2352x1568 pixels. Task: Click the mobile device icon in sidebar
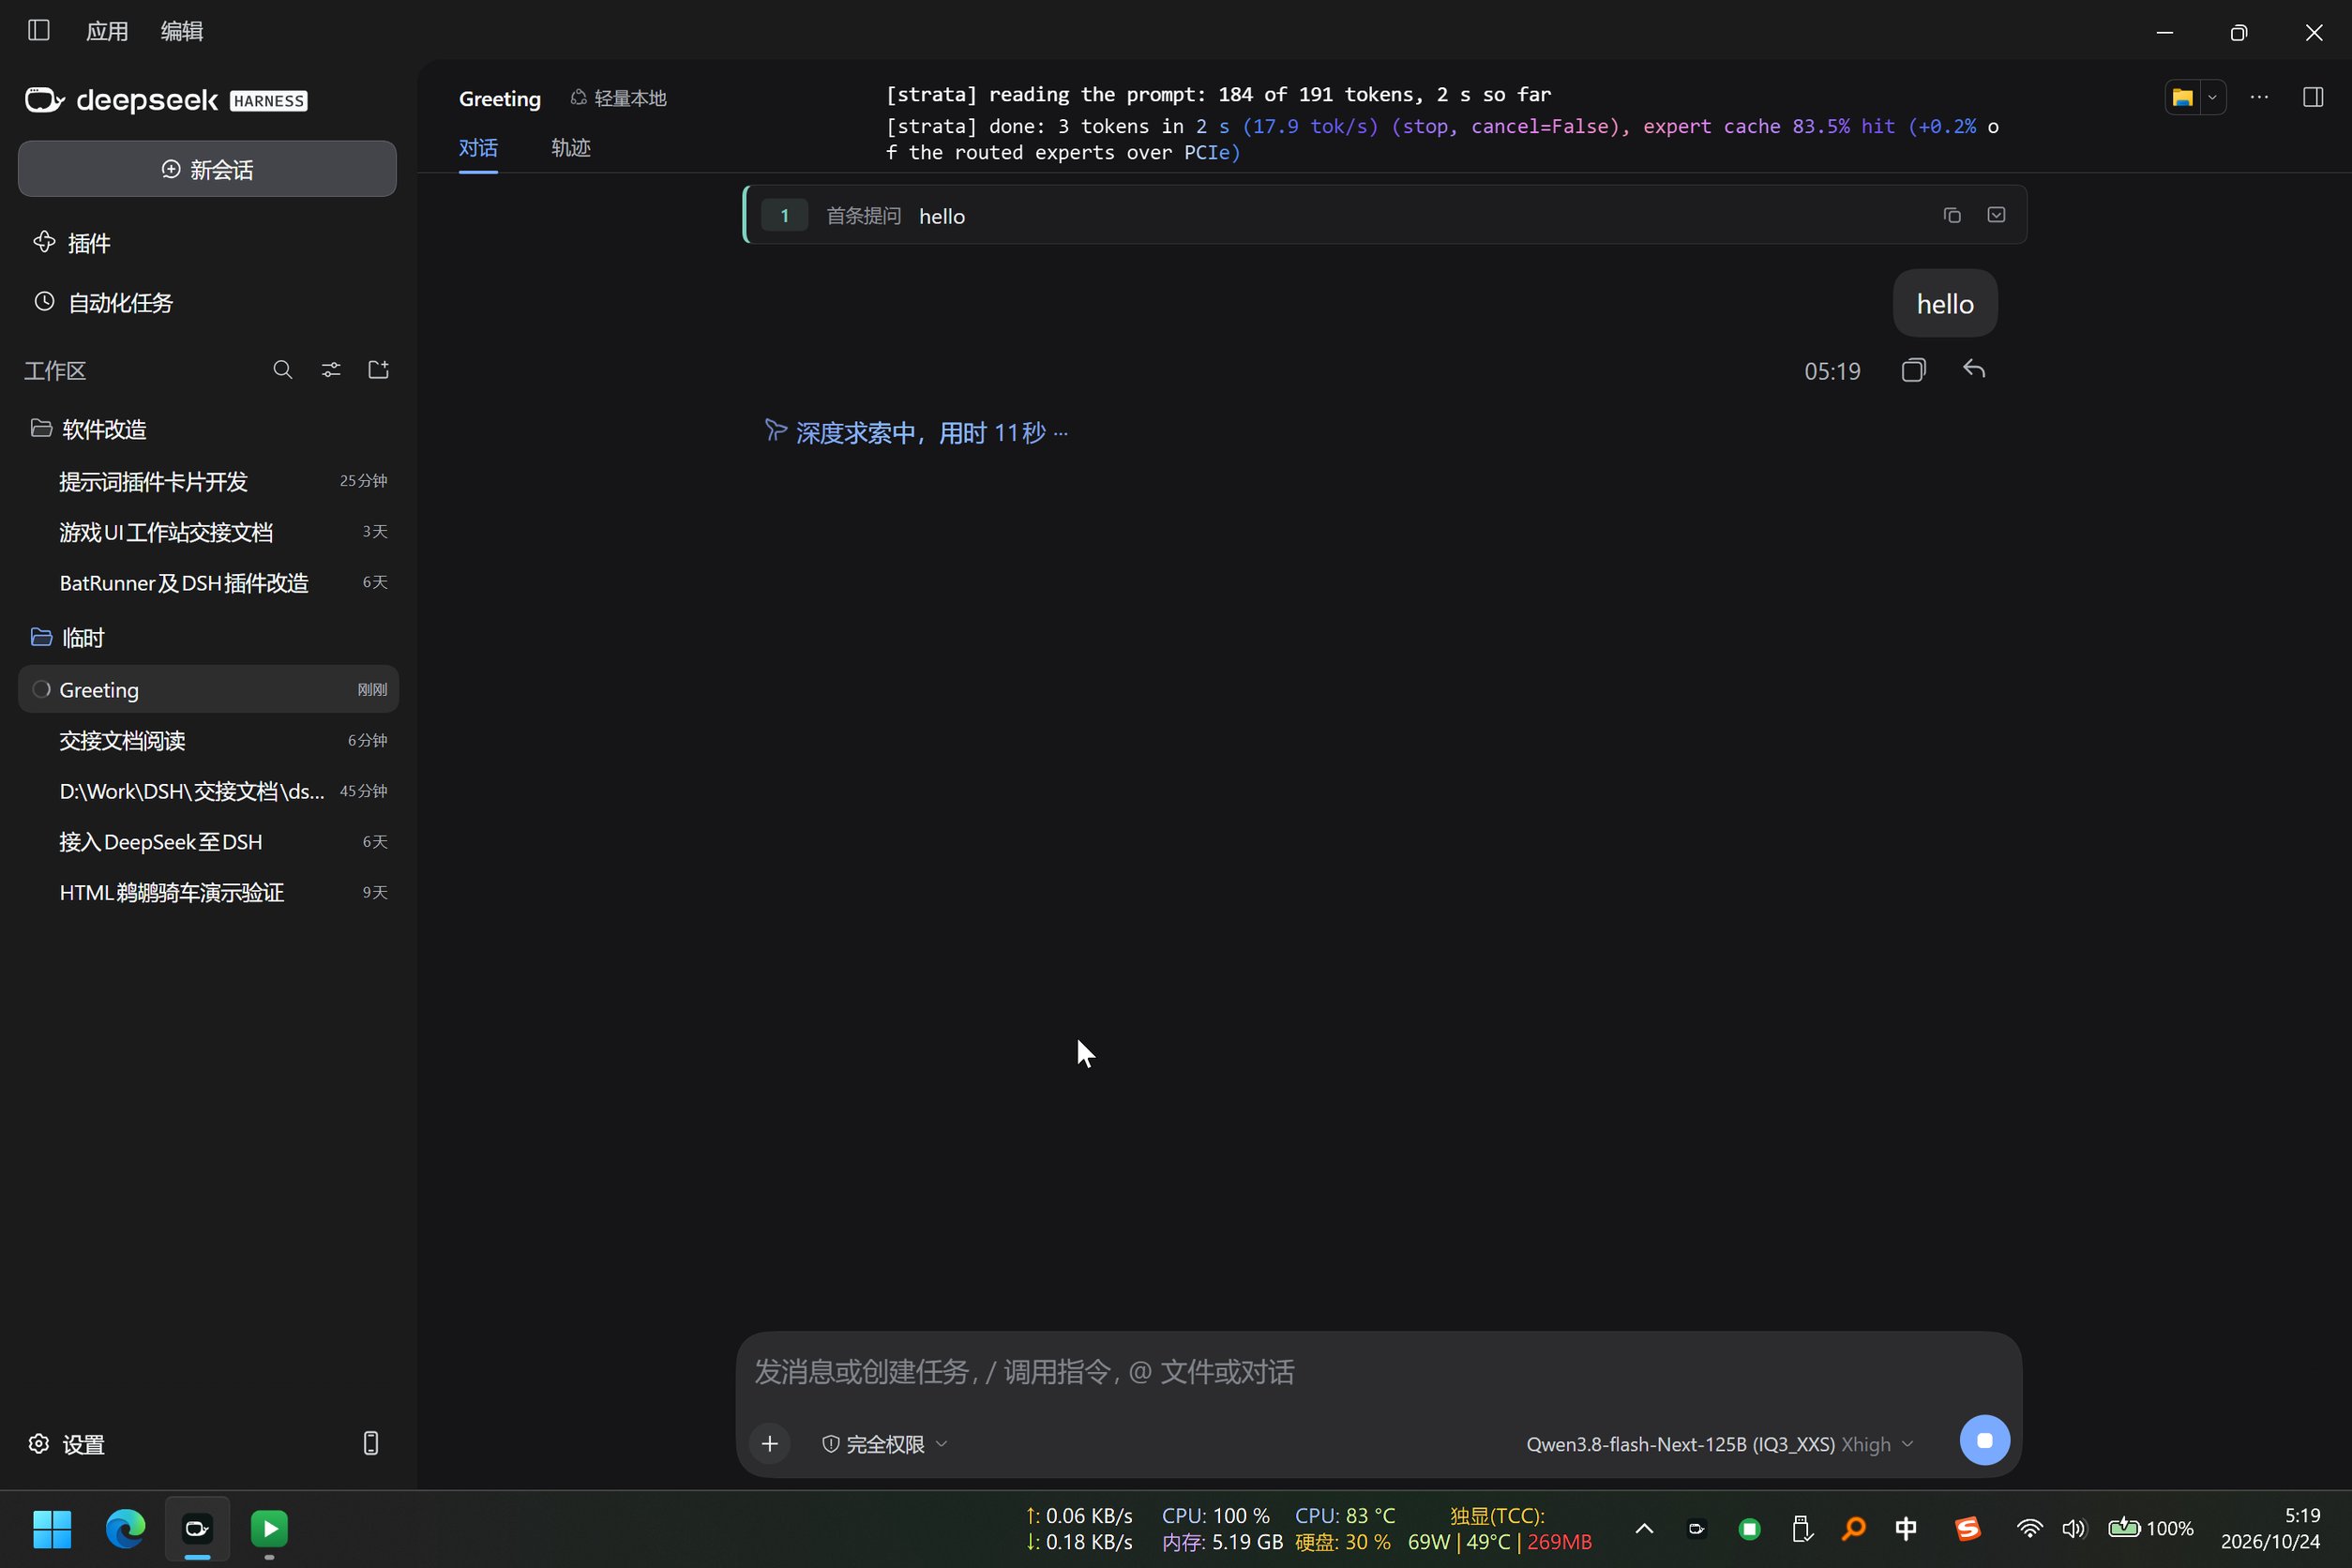(x=370, y=1443)
